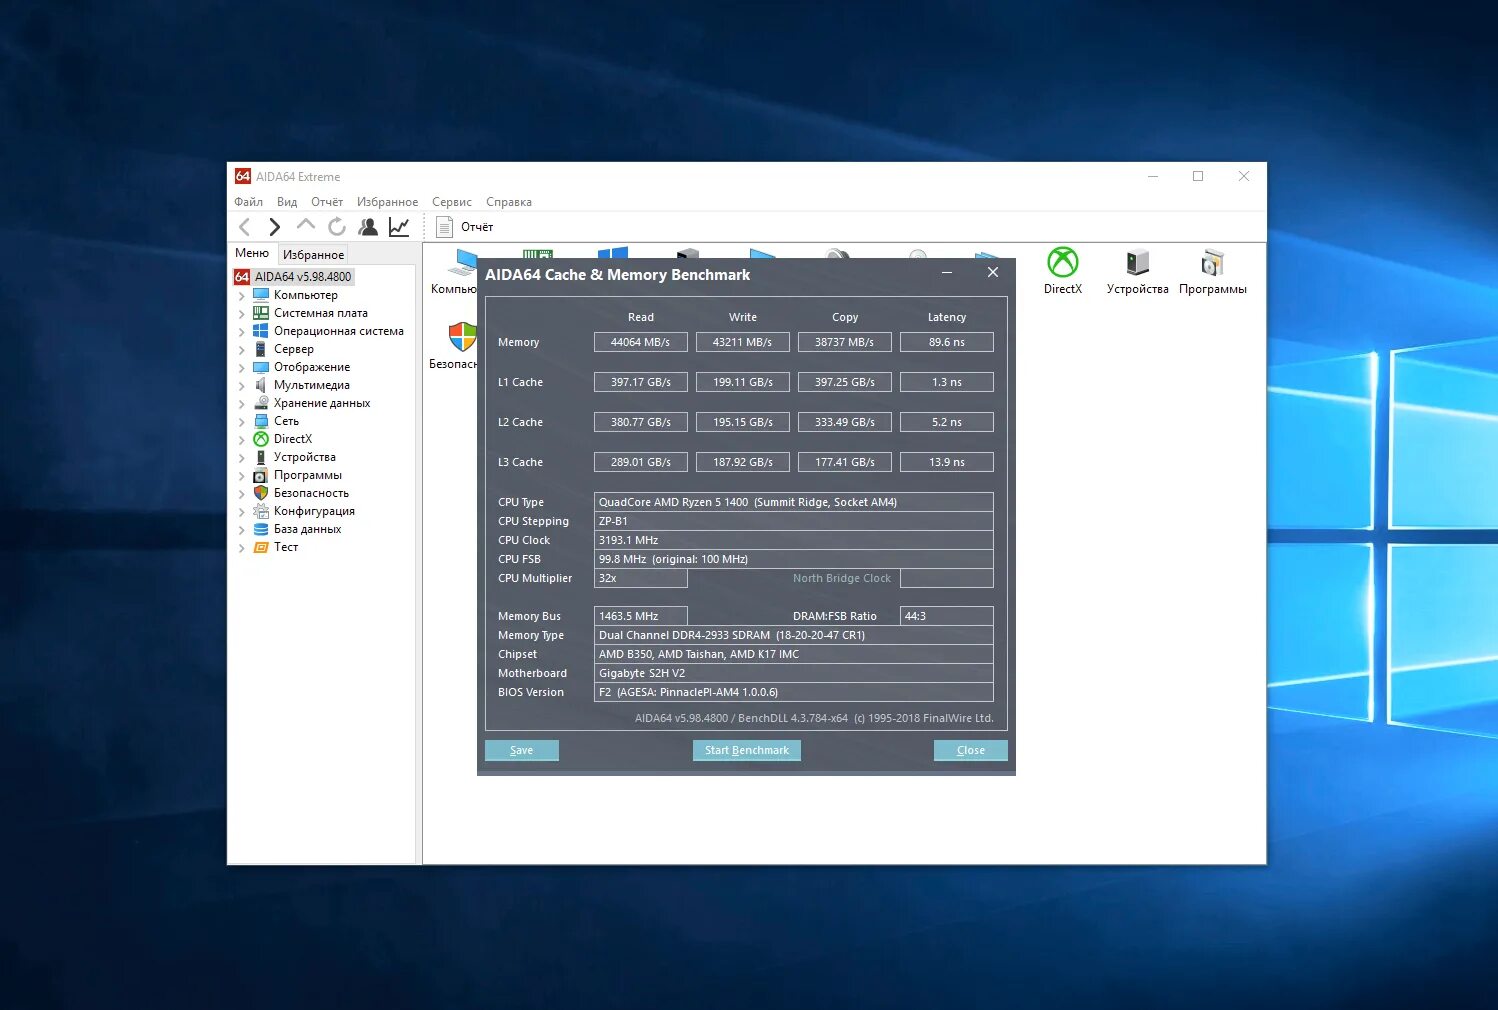Select Безопасность in the tree
This screenshot has width=1498, height=1010.
point(311,493)
